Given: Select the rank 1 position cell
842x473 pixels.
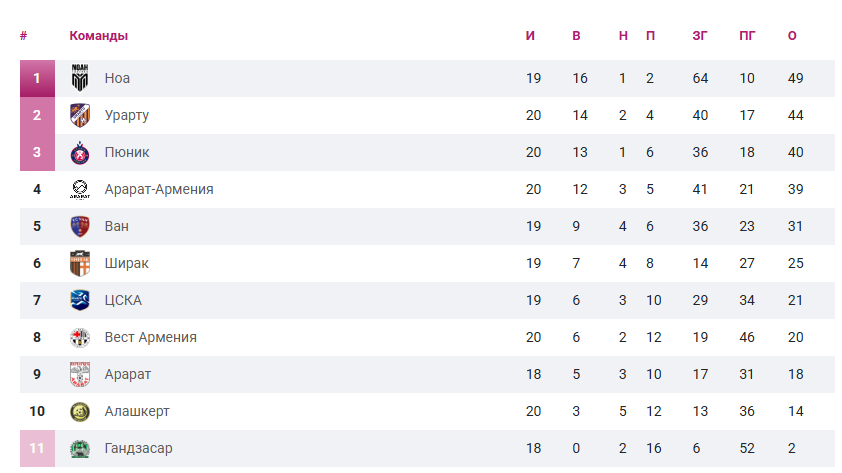Looking at the screenshot, I should pyautogui.click(x=37, y=78).
